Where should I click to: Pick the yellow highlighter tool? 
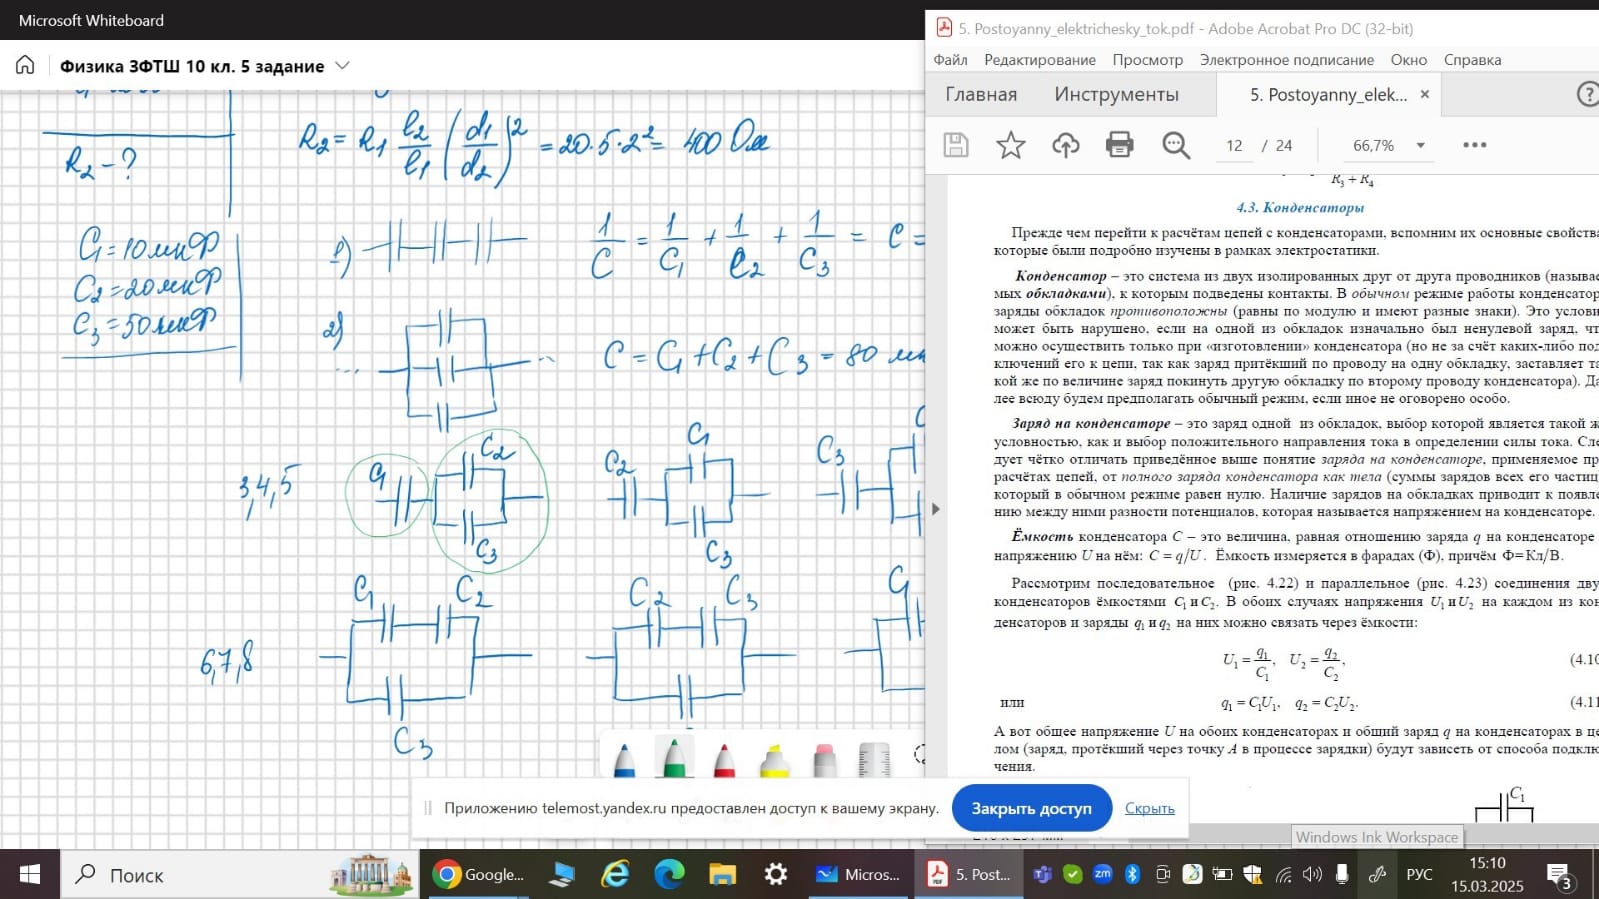point(774,761)
